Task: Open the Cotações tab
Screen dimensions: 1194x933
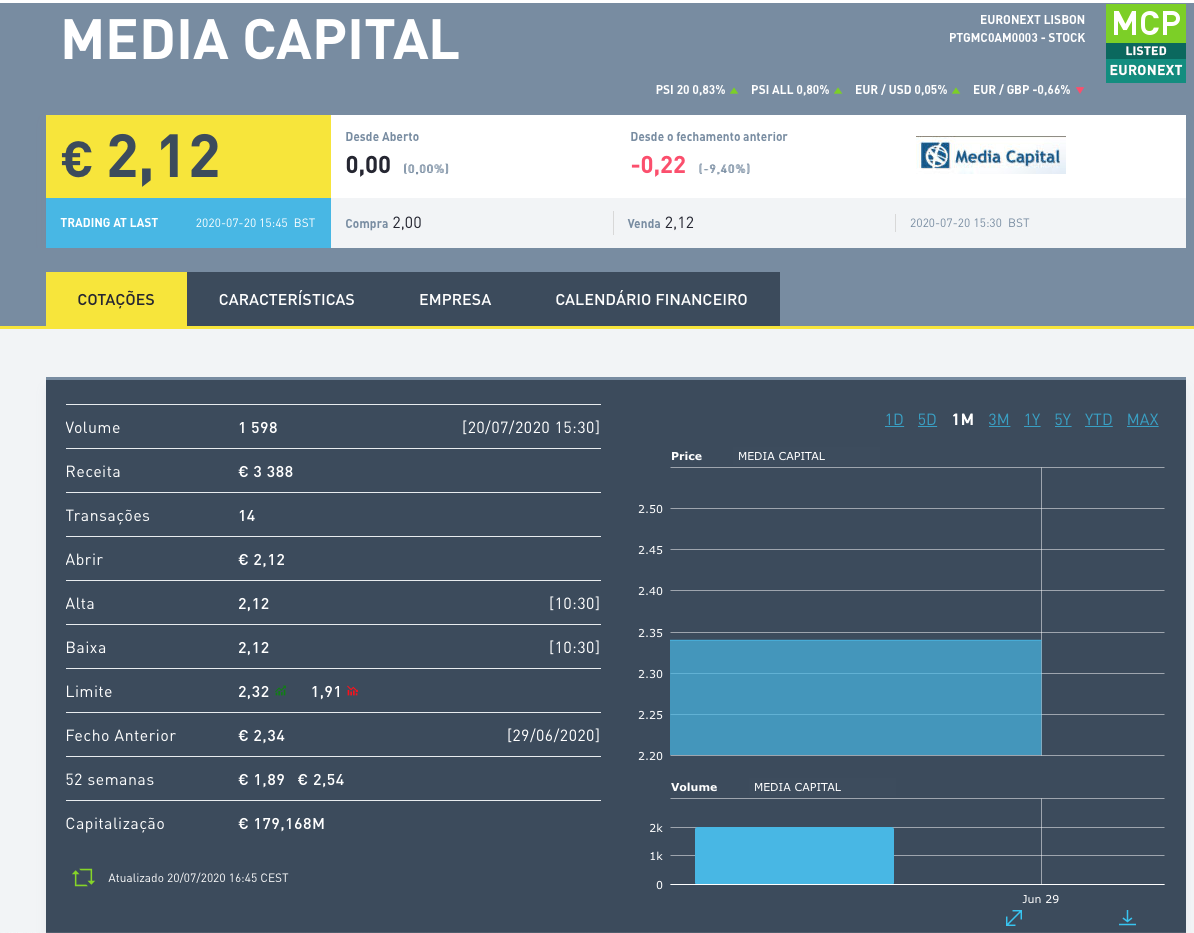Action: pyautogui.click(x=116, y=299)
